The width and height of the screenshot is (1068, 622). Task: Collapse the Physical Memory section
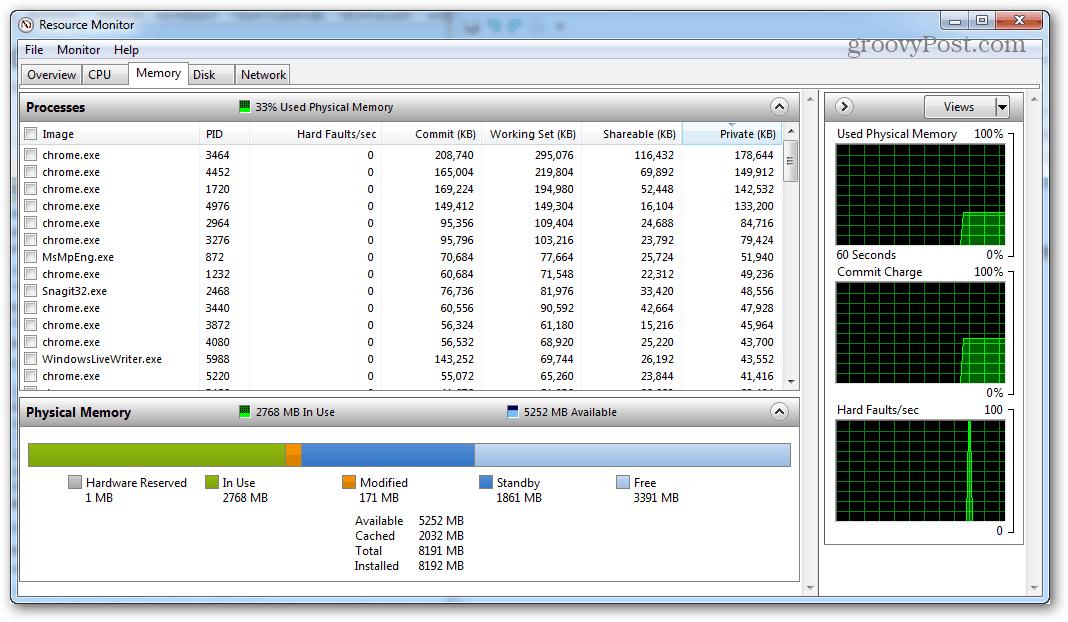coord(779,411)
